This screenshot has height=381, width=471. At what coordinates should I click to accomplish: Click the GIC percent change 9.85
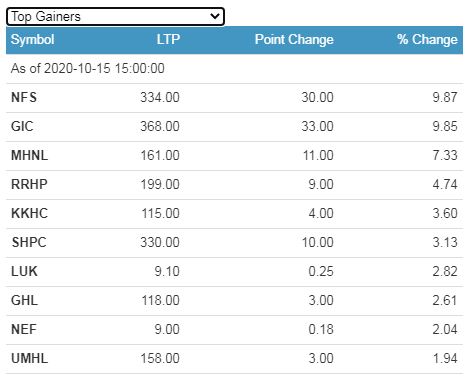445,126
